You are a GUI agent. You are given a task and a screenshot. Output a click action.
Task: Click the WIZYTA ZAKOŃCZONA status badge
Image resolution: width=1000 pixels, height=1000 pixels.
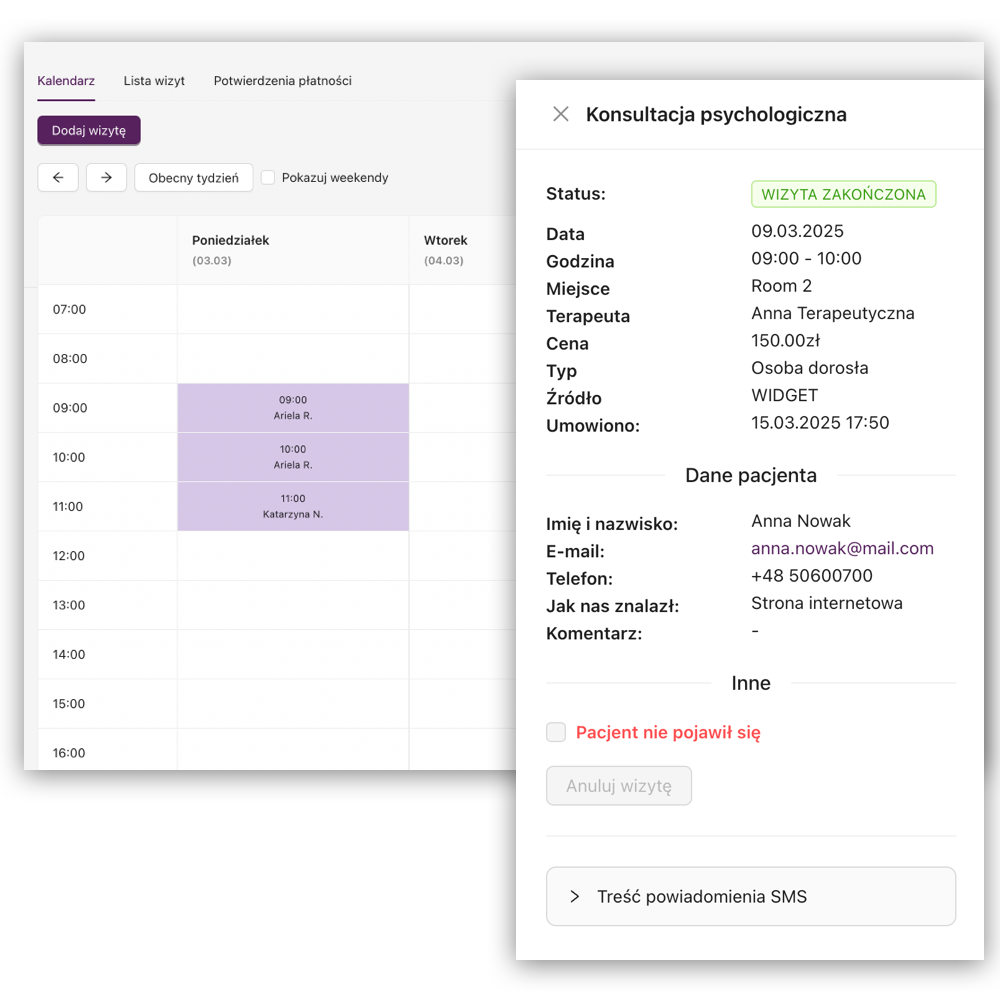(x=843, y=194)
